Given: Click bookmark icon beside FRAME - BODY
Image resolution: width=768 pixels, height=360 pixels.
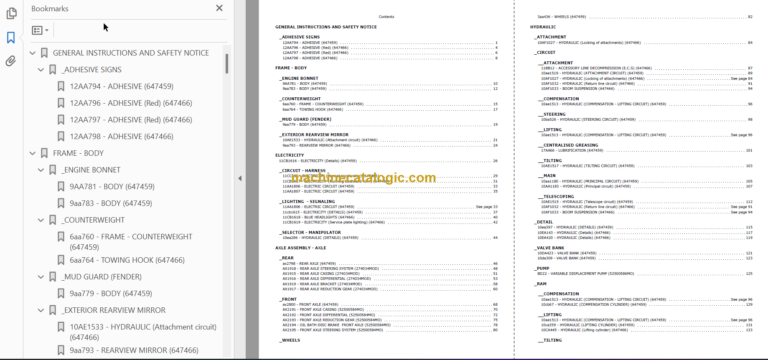Looking at the screenshot, I should [44, 153].
